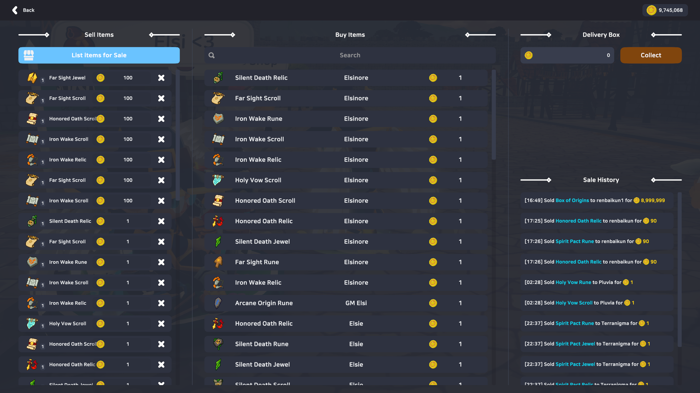Click Spirit Pact Rune sold to renbalkun link
This screenshot has width=700, height=393.
pyautogui.click(x=575, y=241)
